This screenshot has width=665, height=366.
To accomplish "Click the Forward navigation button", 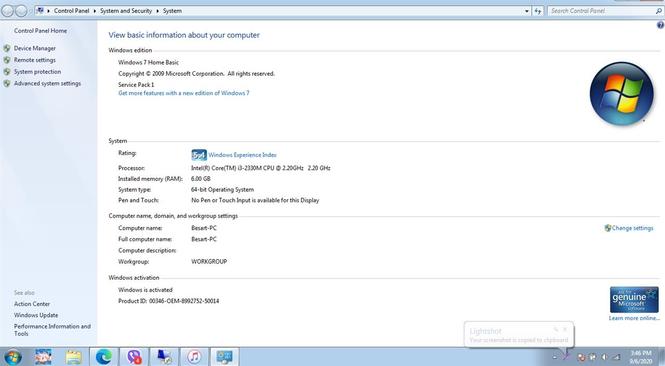I will [21, 11].
